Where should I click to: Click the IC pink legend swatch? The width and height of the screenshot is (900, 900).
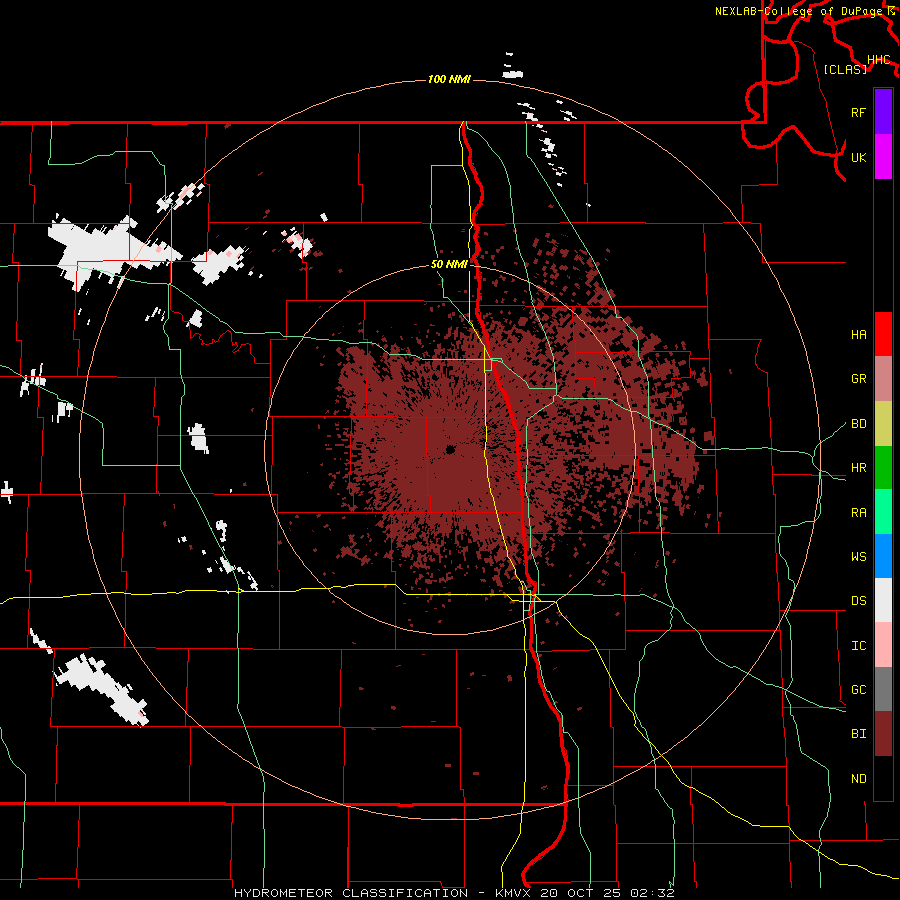click(x=883, y=645)
